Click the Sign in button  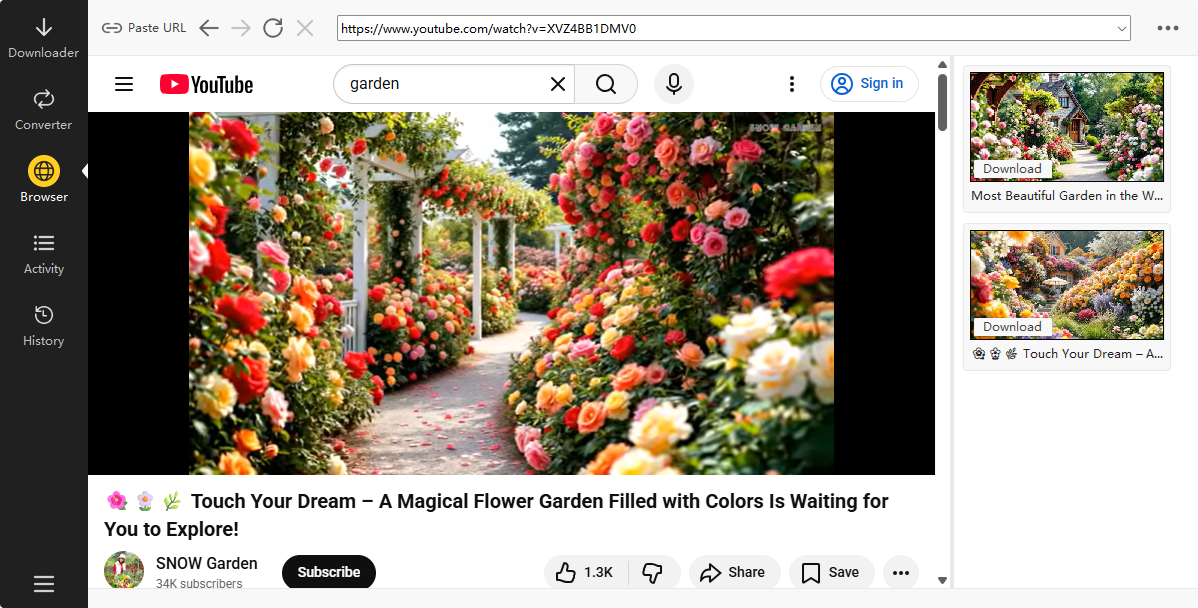(x=869, y=84)
